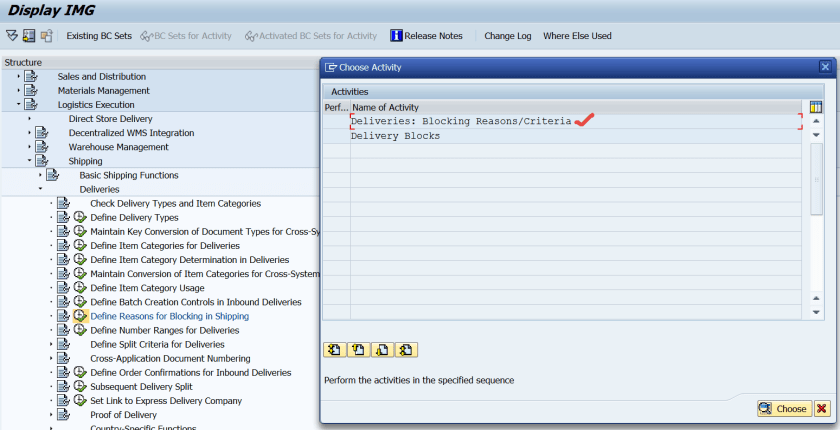Viewport: 840px width, 430px height.
Task: Open the column layout icon in Activities table
Action: pyautogui.click(x=816, y=107)
